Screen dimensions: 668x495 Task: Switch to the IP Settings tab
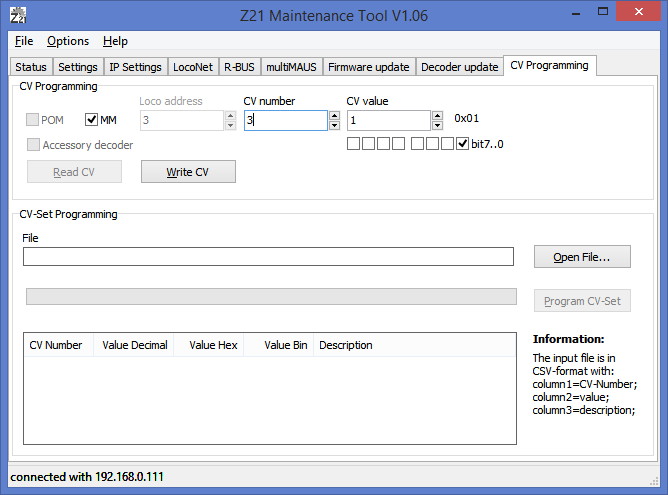(135, 67)
